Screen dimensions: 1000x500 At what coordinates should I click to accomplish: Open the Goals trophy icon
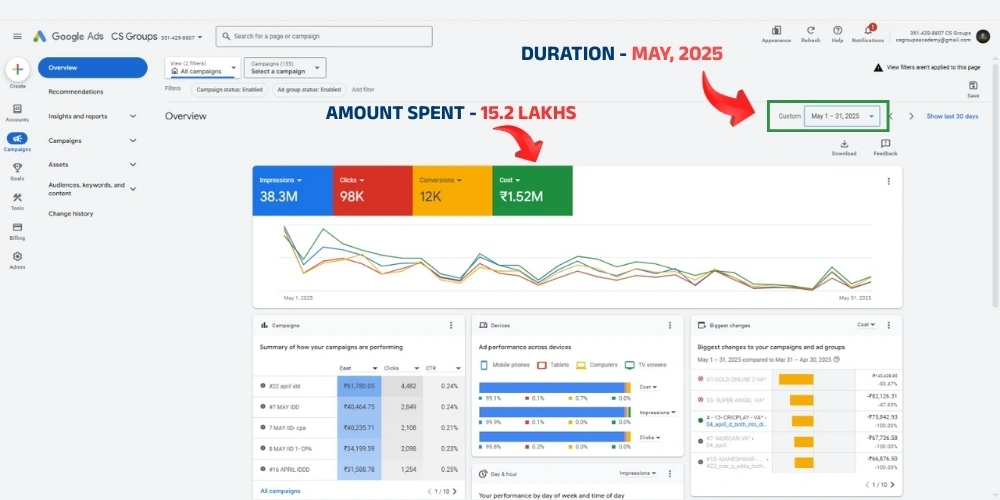coord(17,168)
